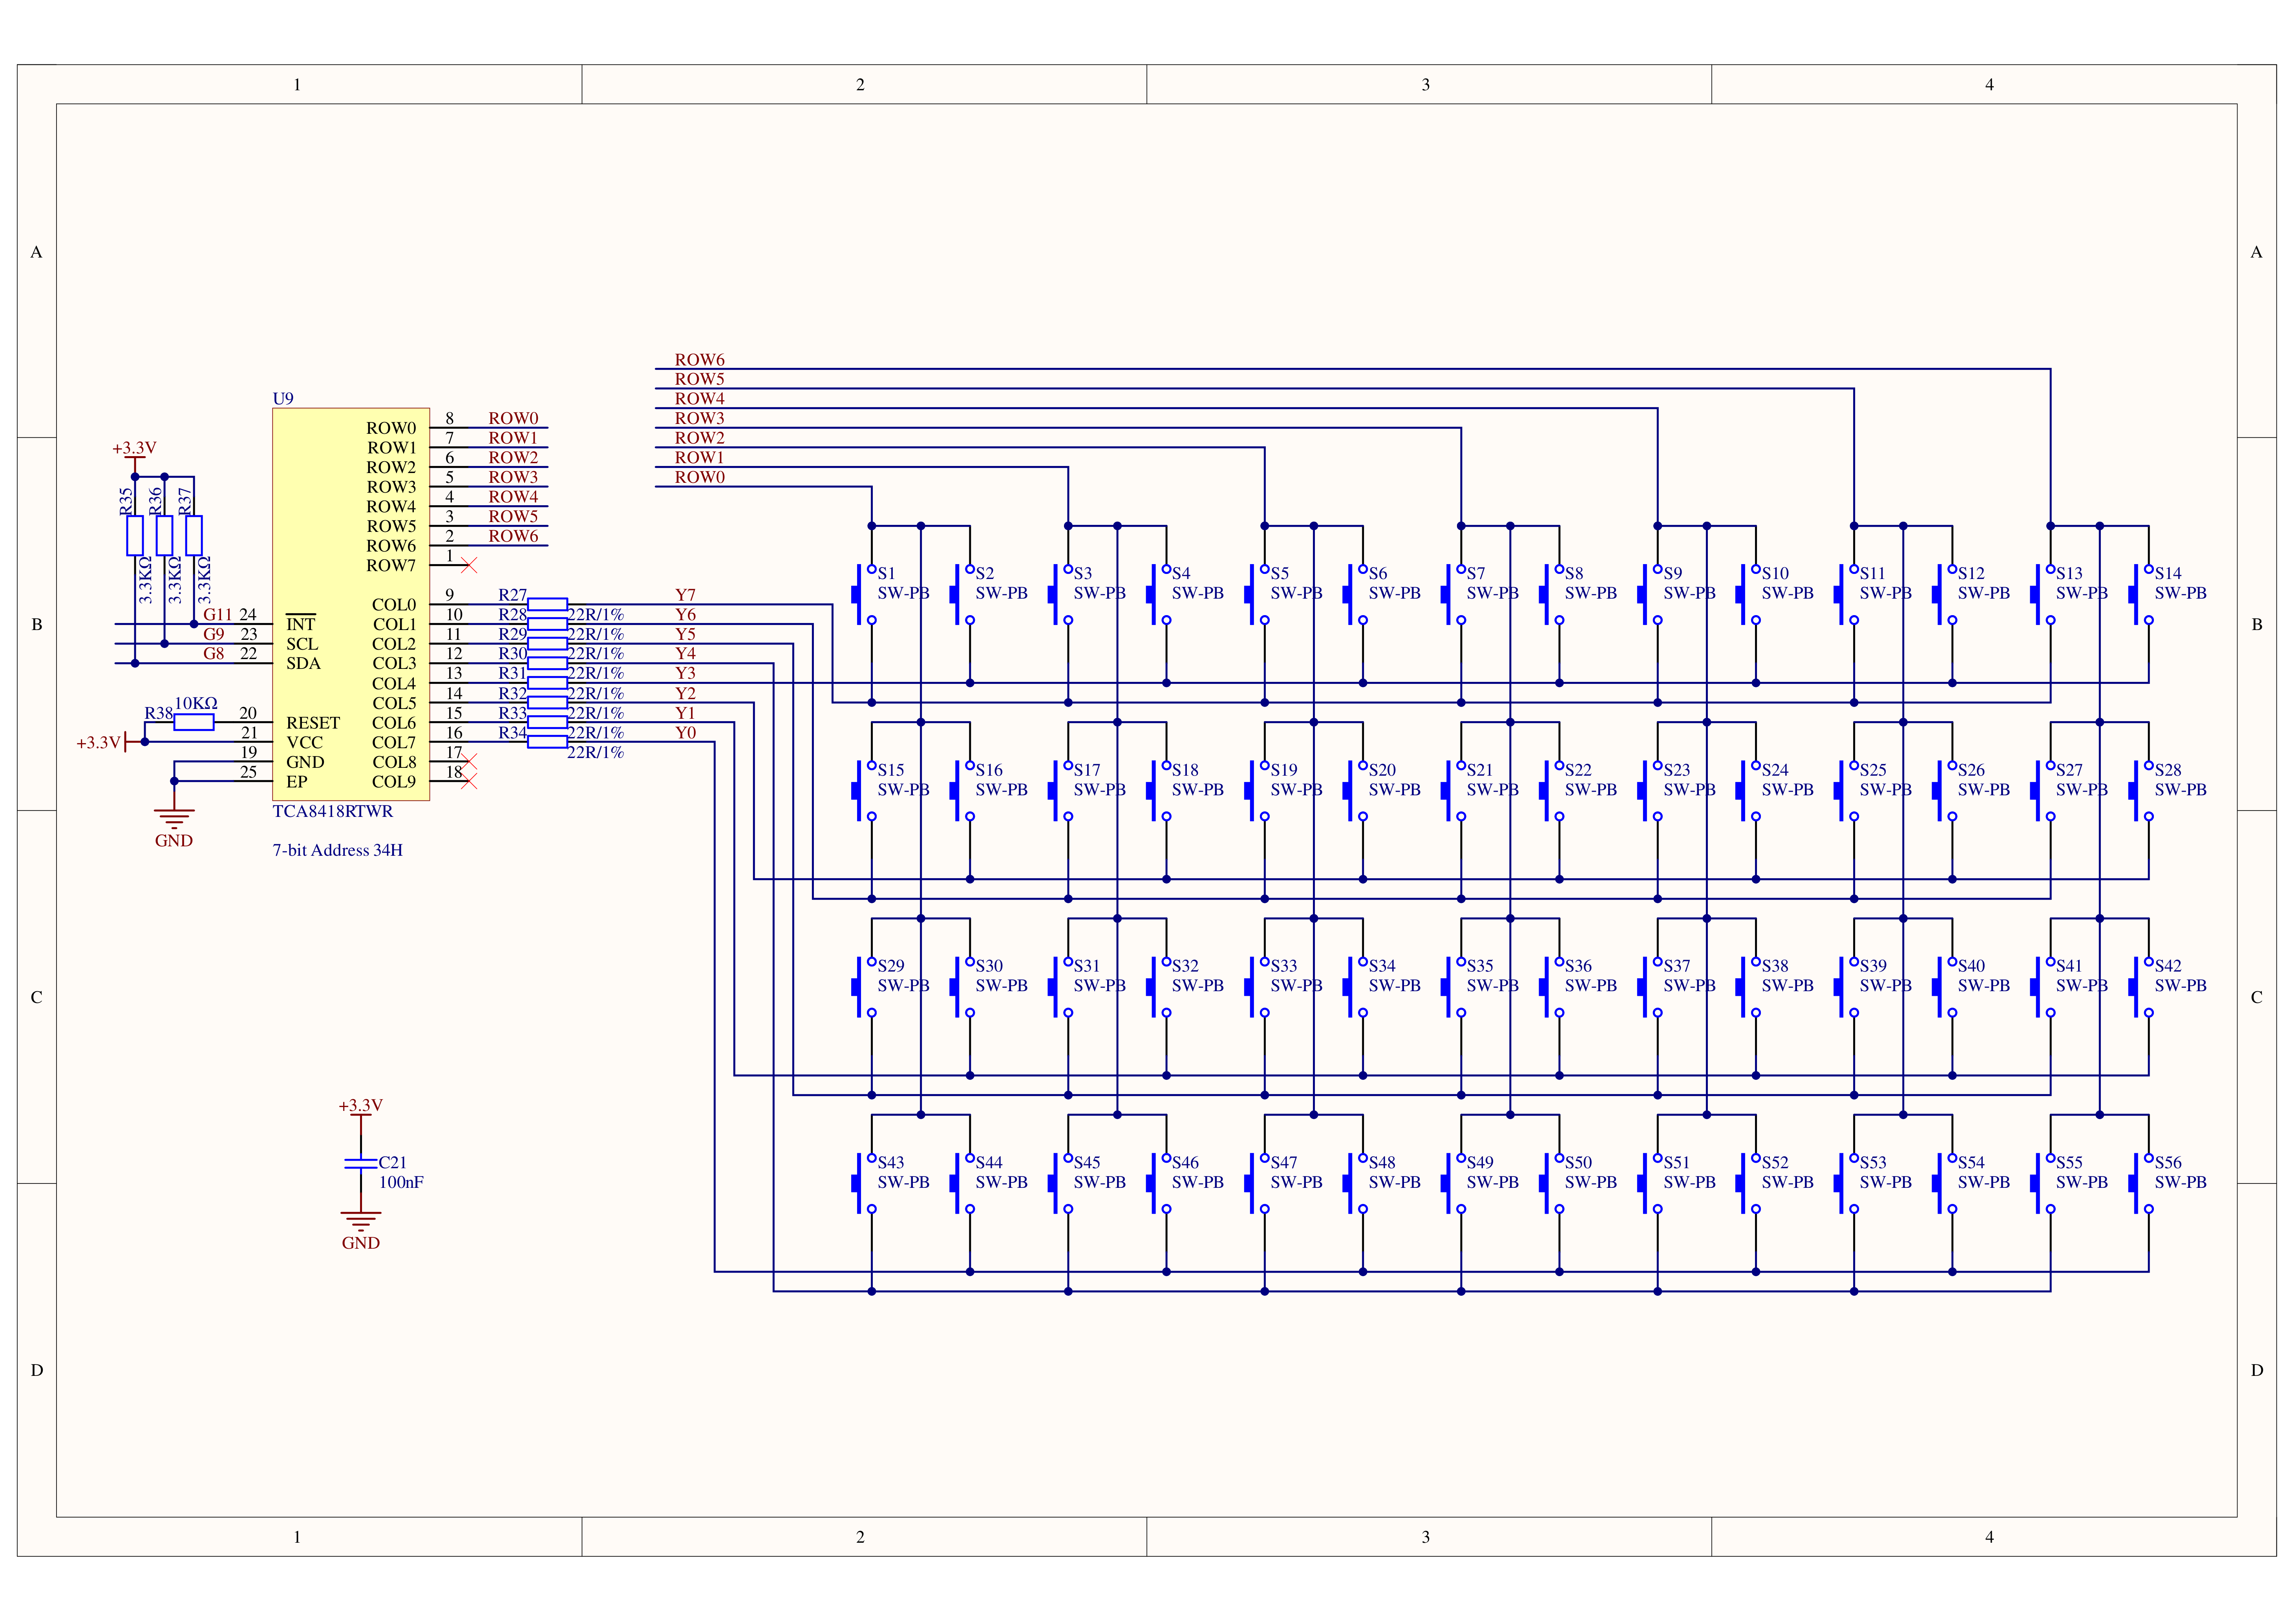Select the S56 push-button switch symbol
The image size is (2296, 1622).
tap(2141, 1183)
